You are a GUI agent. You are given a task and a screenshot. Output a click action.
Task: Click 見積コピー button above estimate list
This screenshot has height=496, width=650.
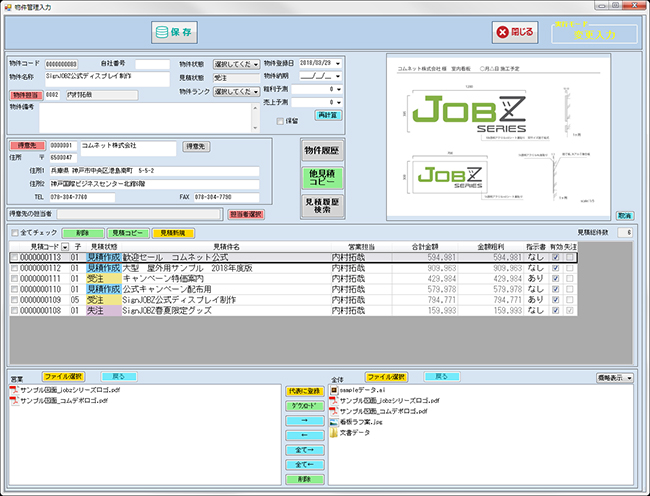pyautogui.click(x=128, y=233)
